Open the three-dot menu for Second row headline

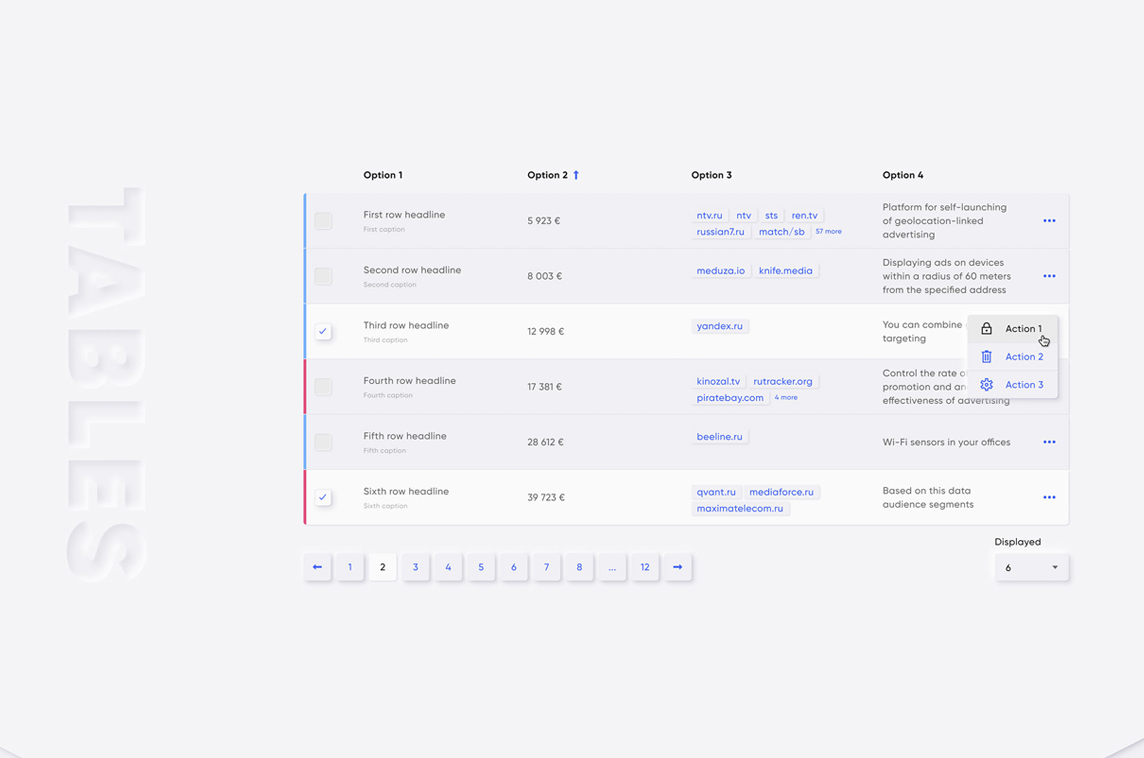pos(1049,276)
